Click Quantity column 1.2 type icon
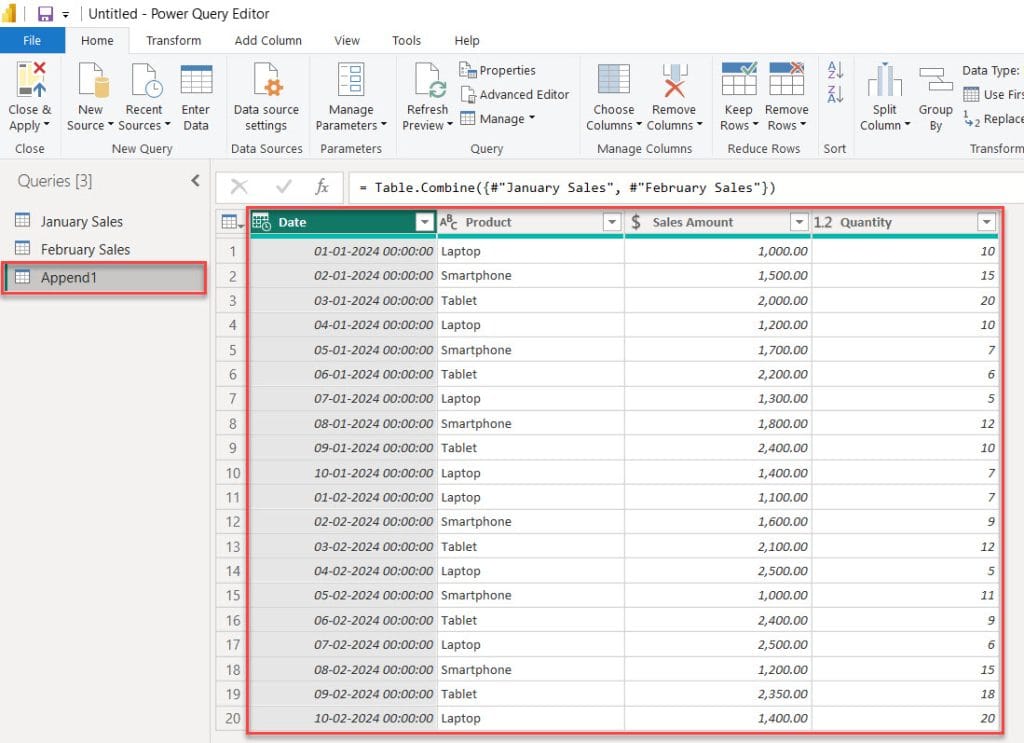This screenshot has height=743, width=1024. click(x=823, y=222)
